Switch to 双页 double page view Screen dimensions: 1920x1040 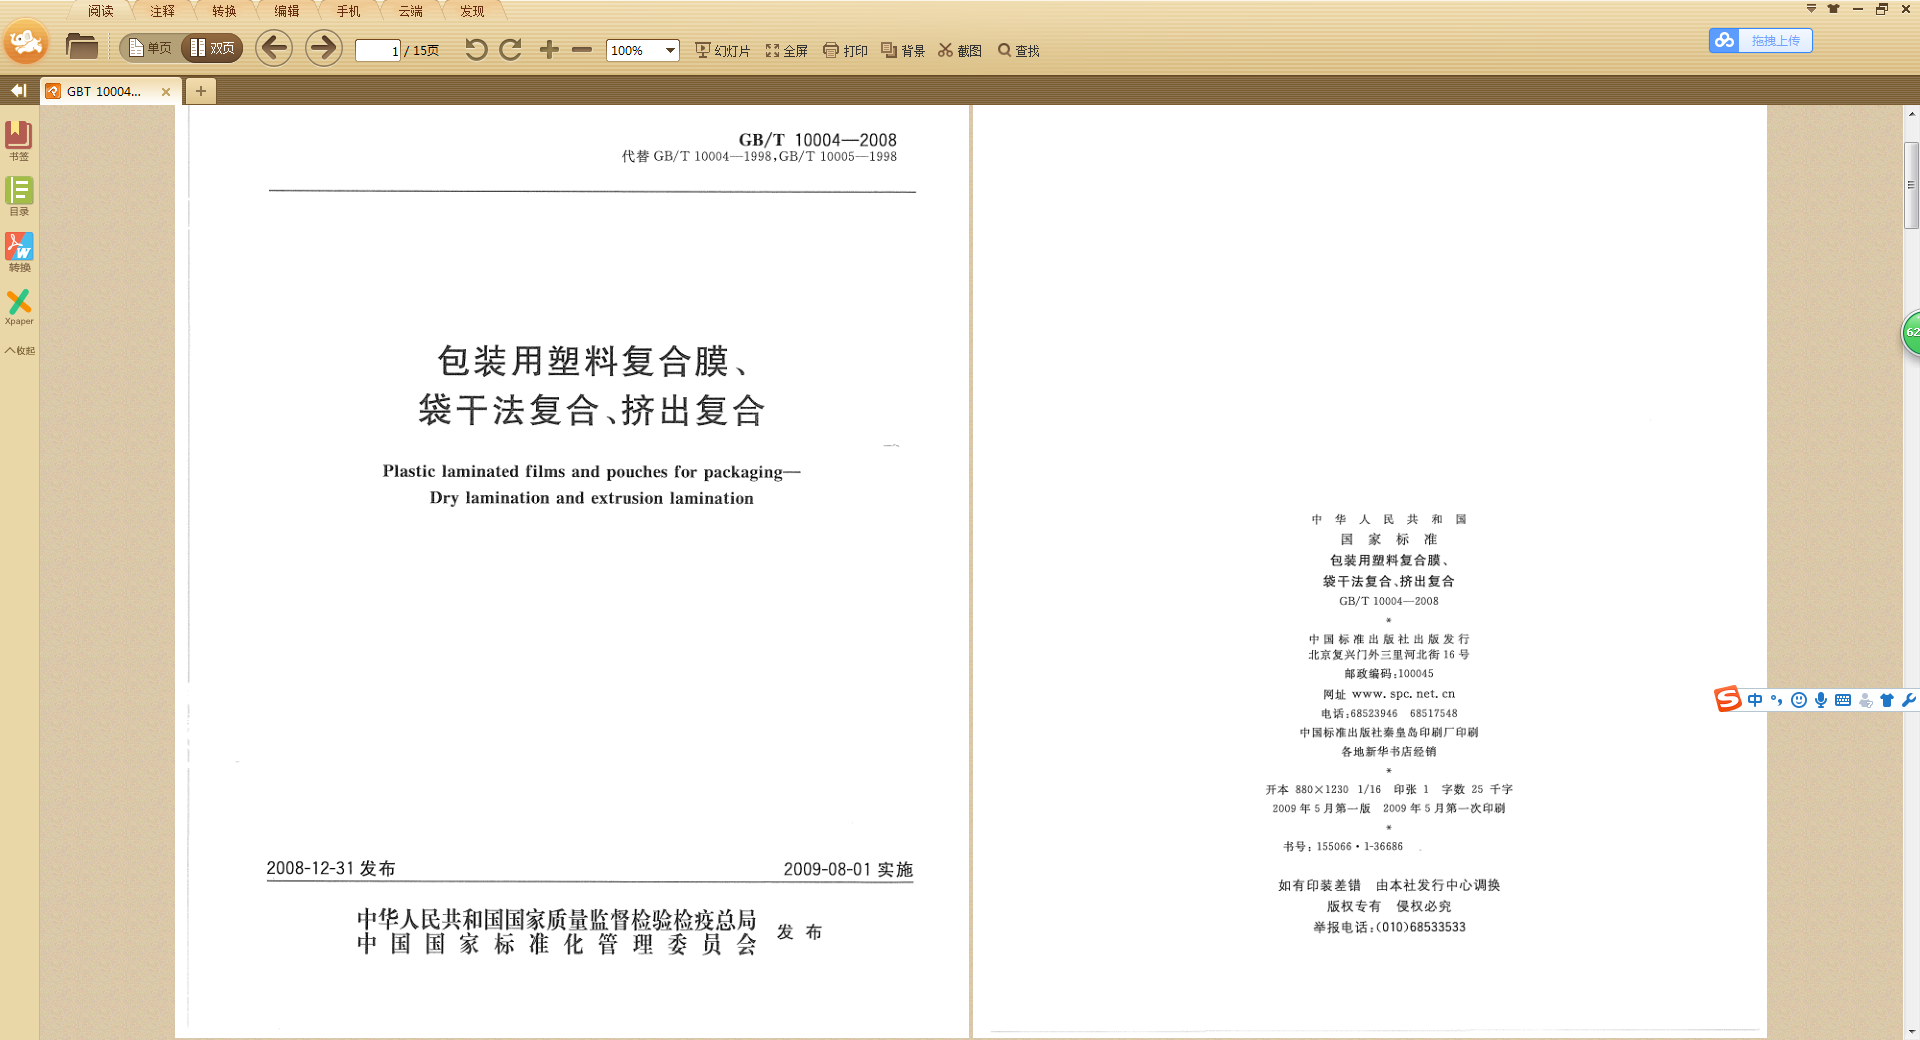(x=213, y=48)
